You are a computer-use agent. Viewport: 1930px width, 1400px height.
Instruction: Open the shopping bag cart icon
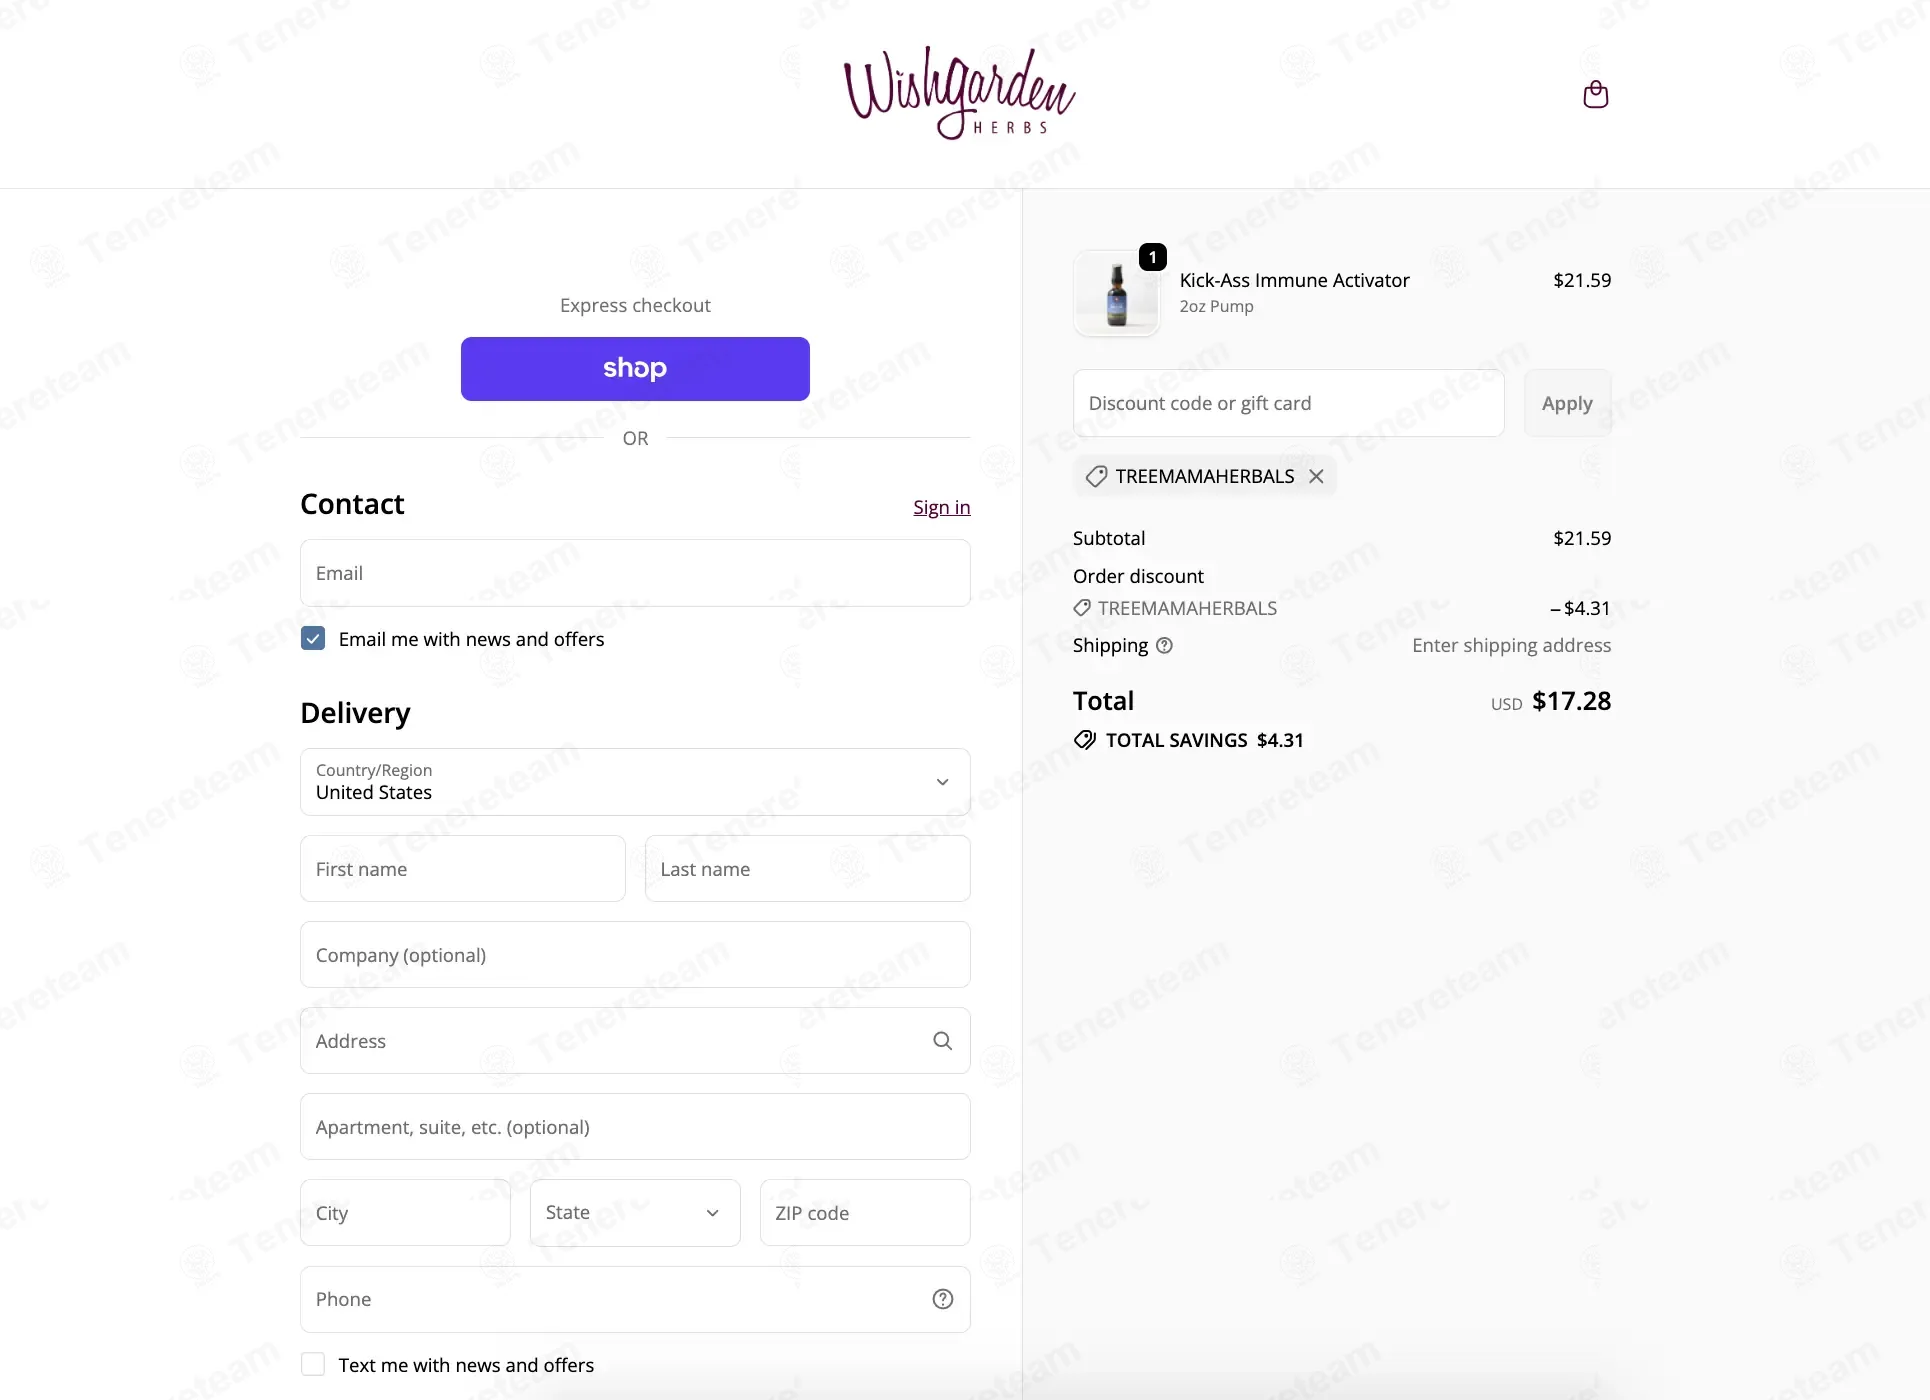click(1595, 94)
